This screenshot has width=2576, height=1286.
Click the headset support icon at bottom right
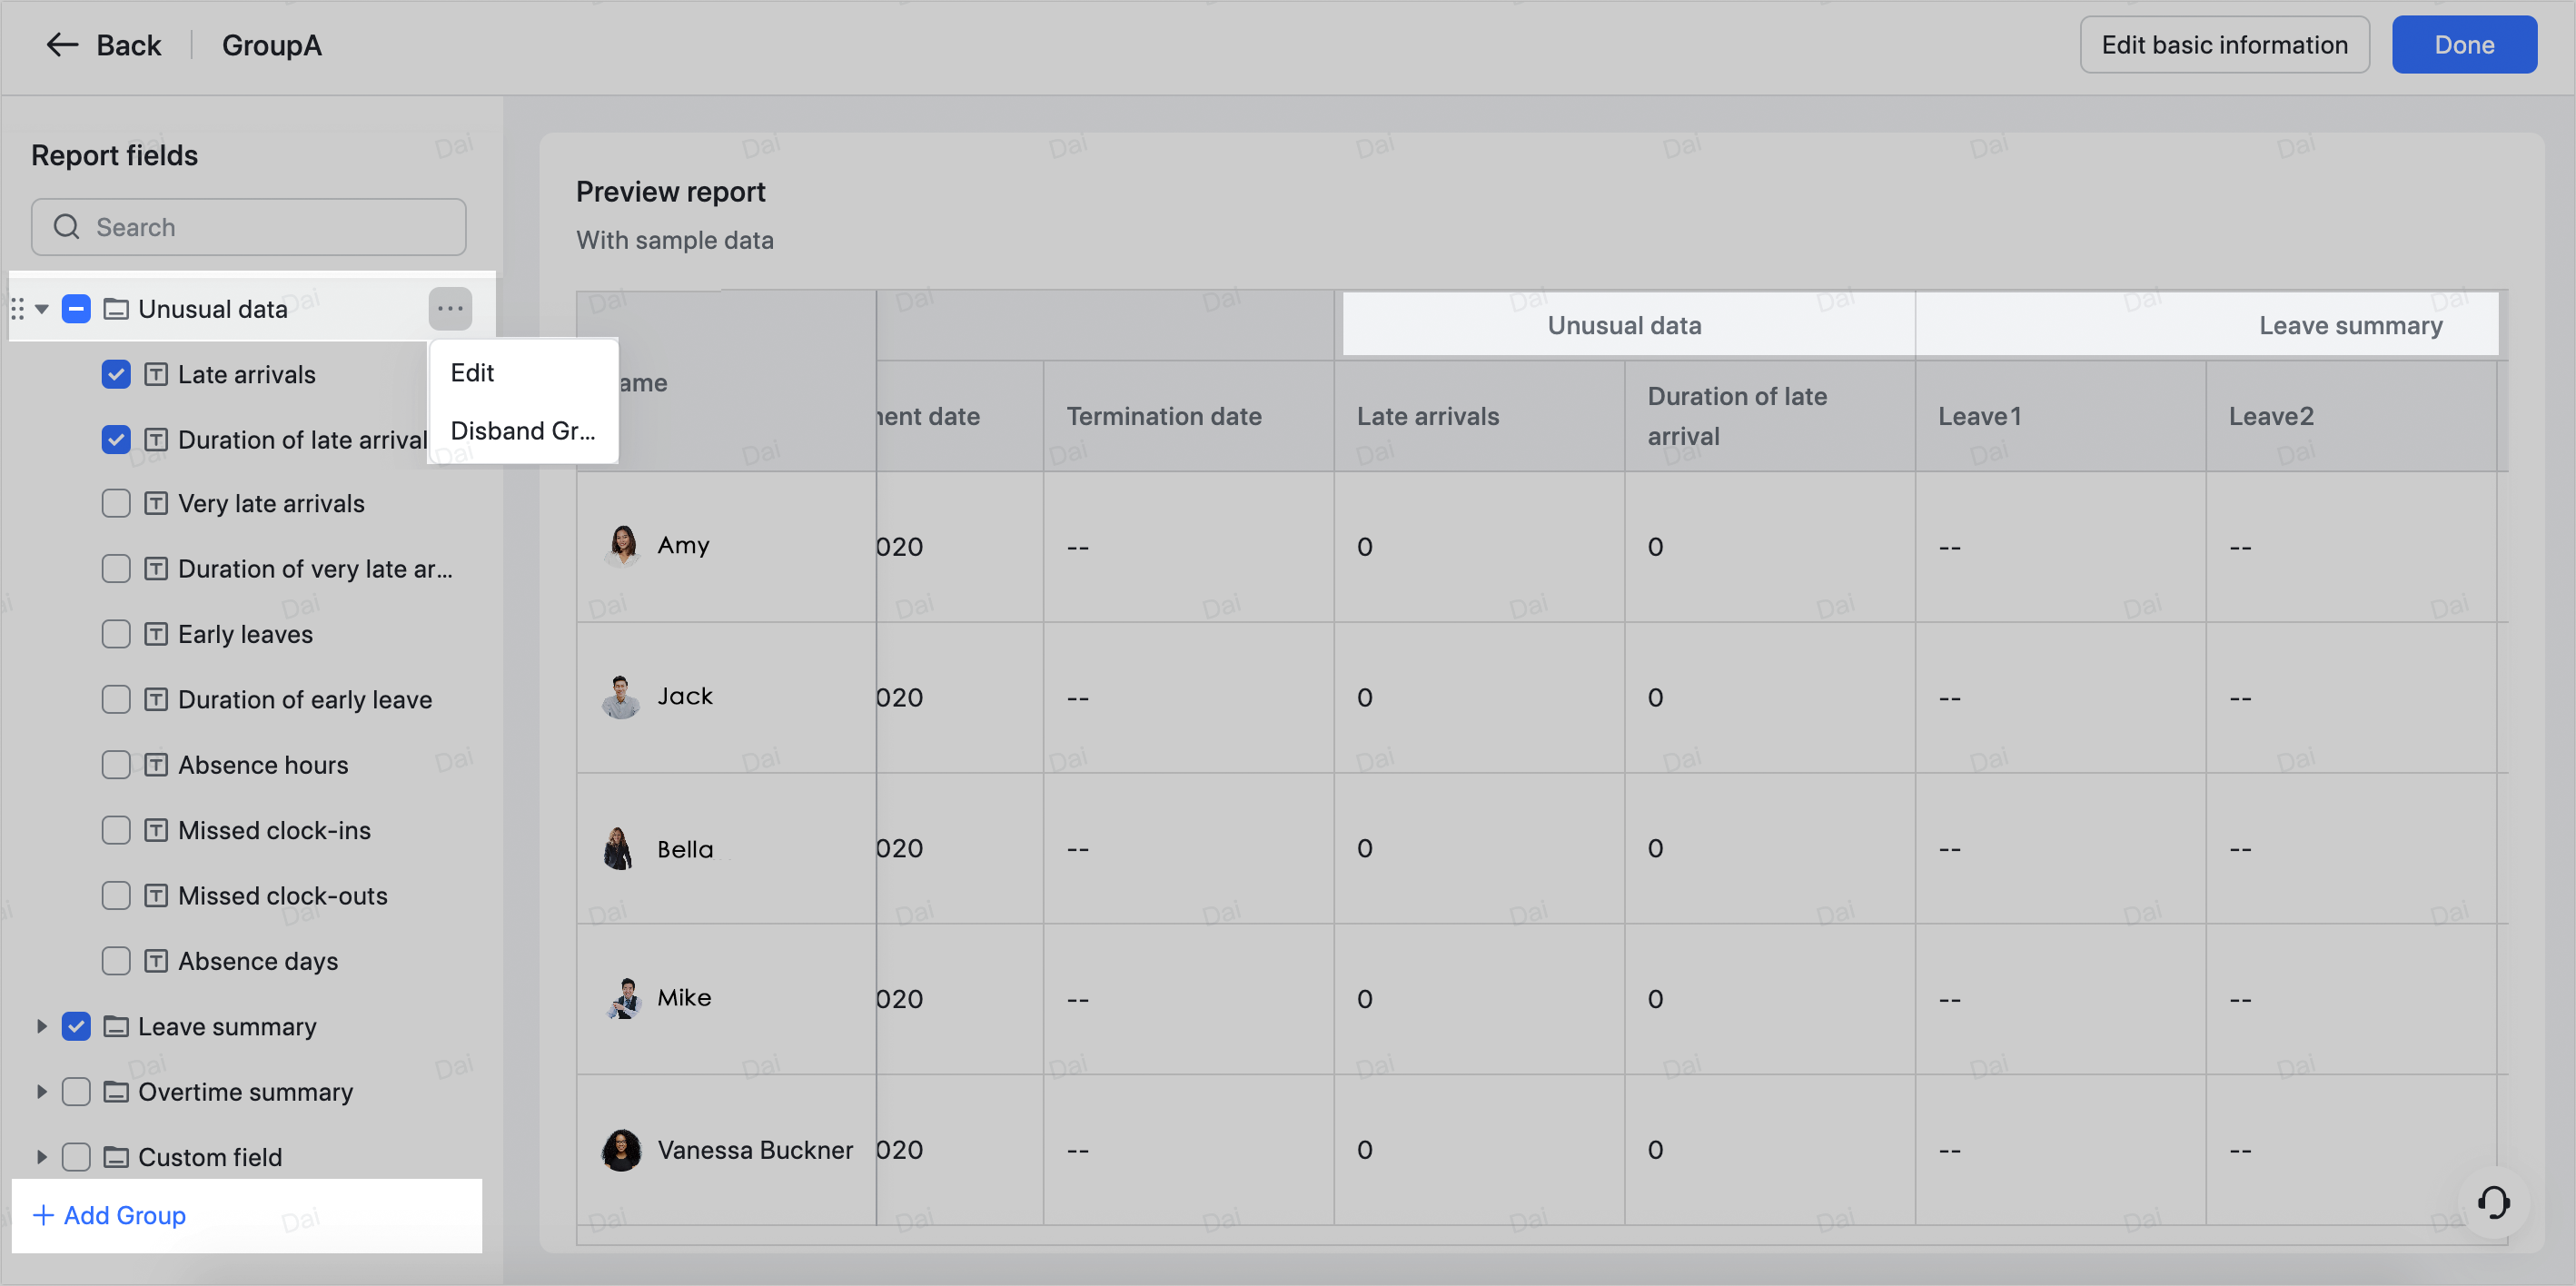pyautogui.click(x=2494, y=1203)
